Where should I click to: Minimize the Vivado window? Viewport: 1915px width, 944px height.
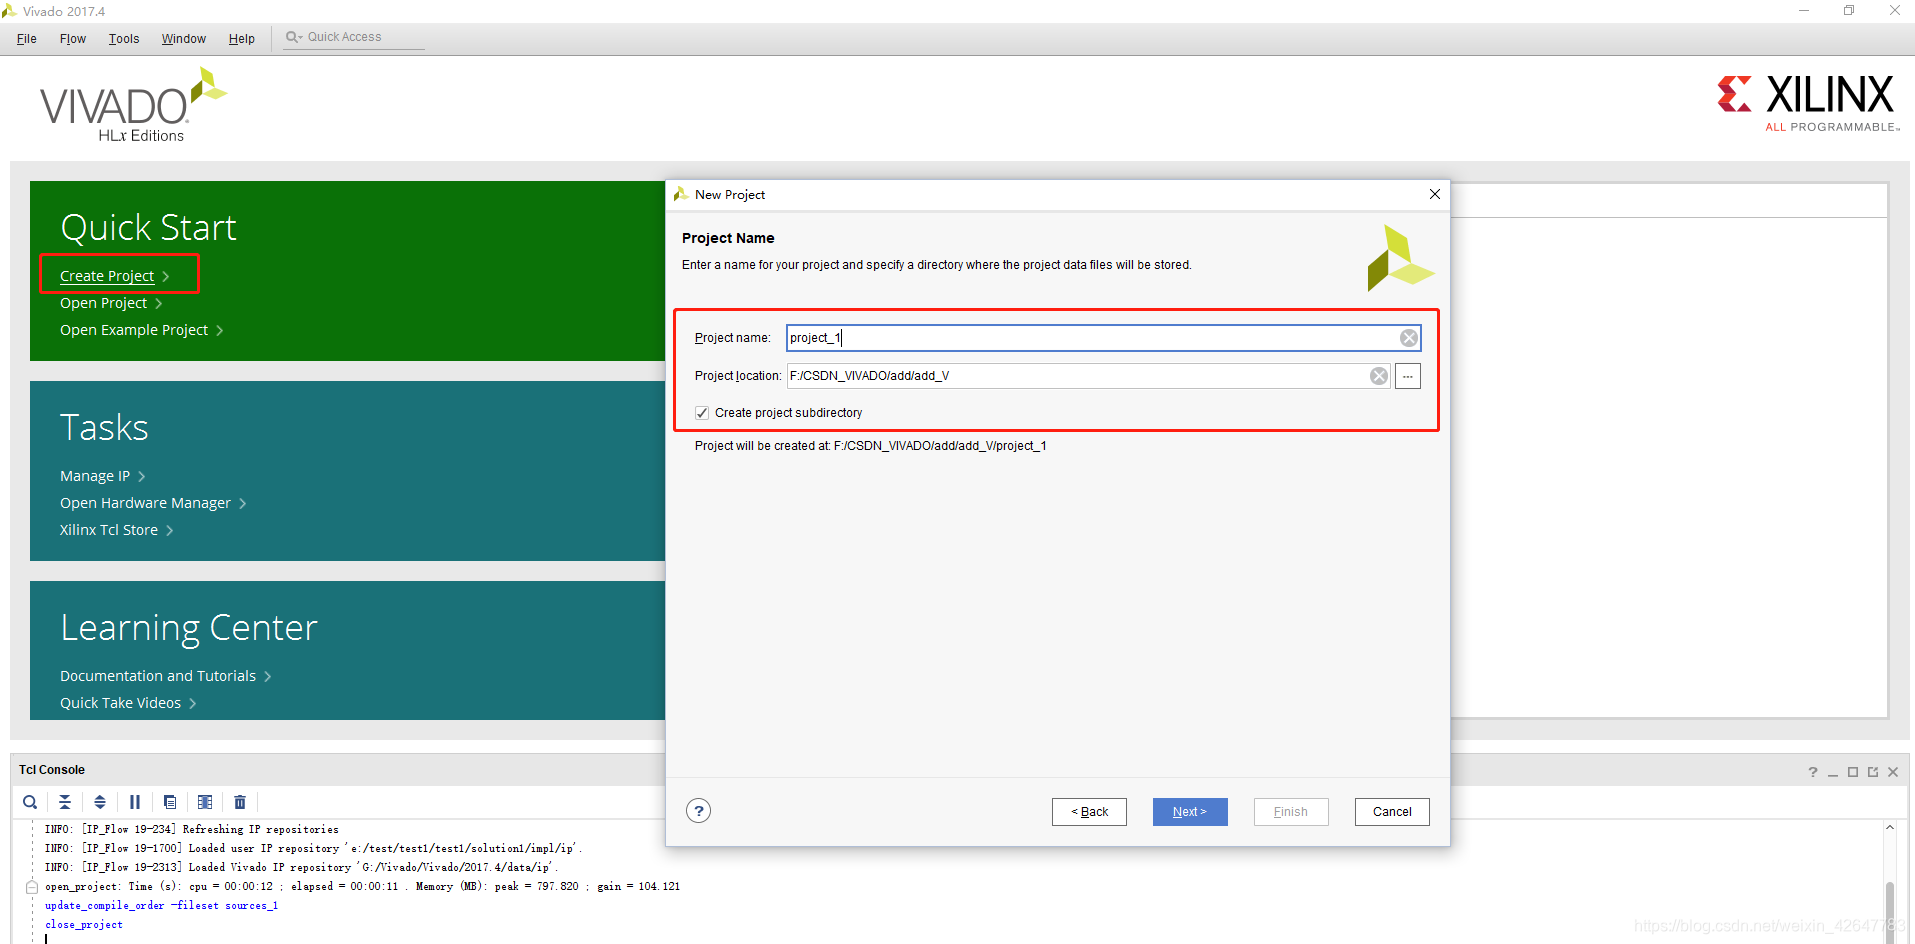[x=1804, y=11]
